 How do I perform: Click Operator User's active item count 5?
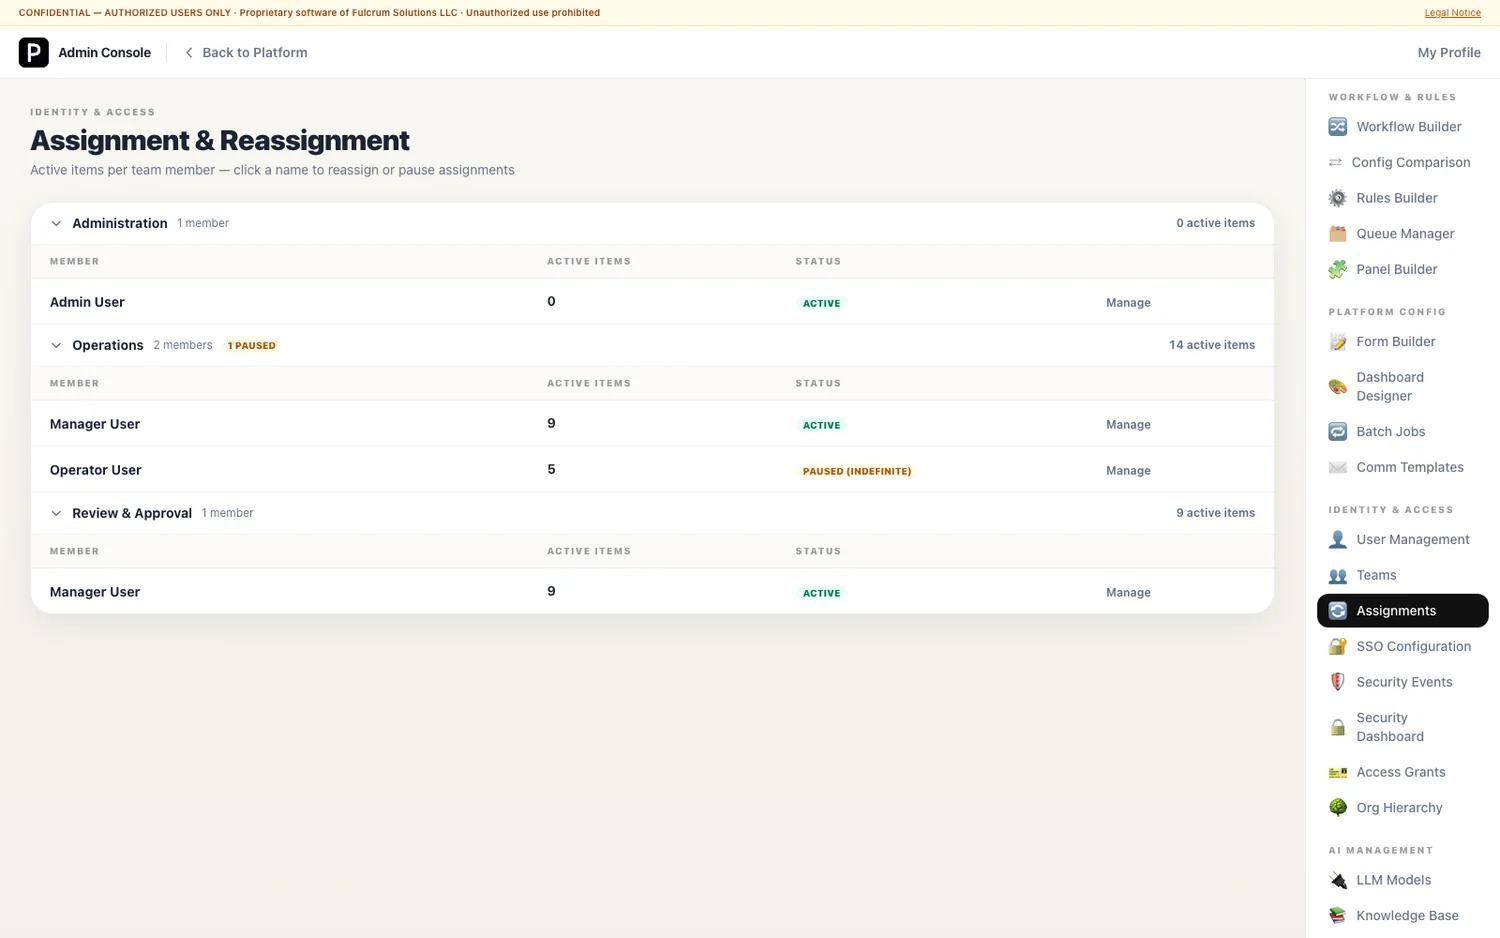click(551, 469)
